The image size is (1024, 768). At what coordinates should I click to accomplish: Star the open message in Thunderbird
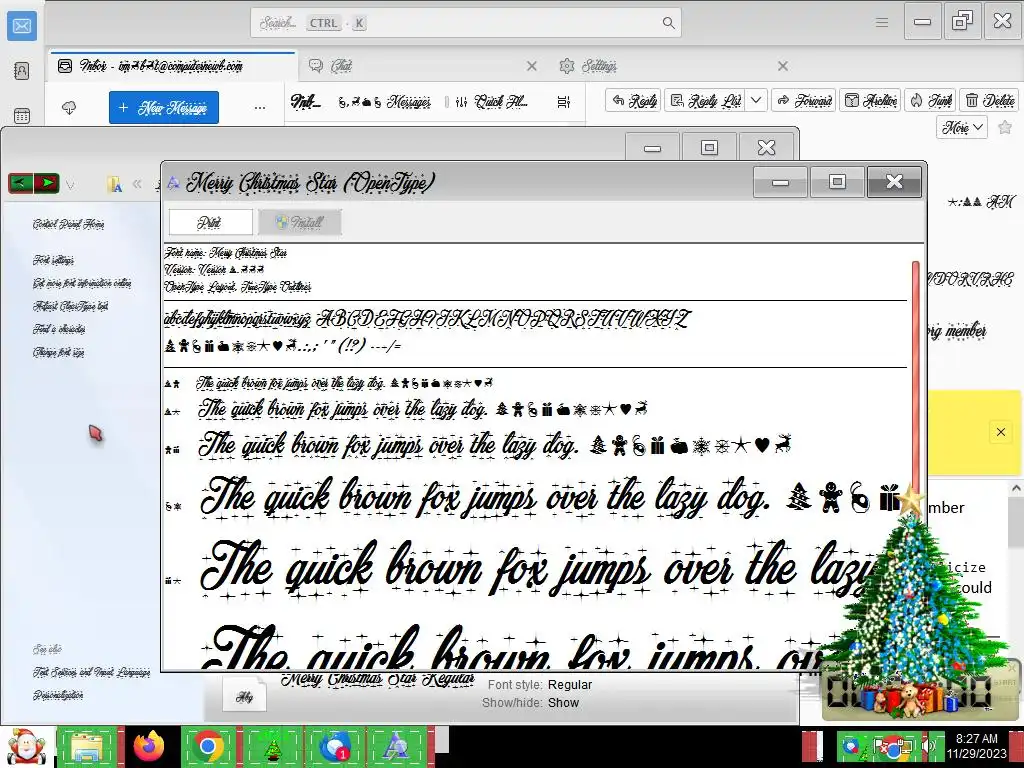point(1005,127)
